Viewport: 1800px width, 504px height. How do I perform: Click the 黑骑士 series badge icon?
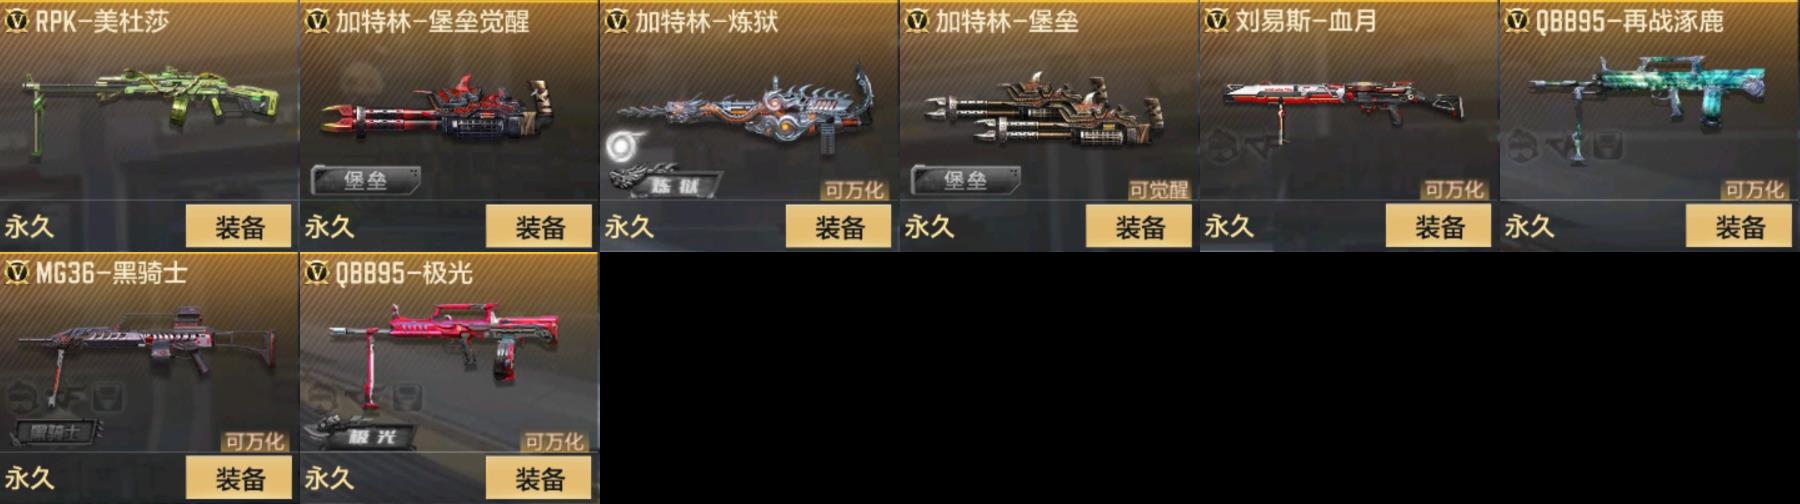coord(57,432)
